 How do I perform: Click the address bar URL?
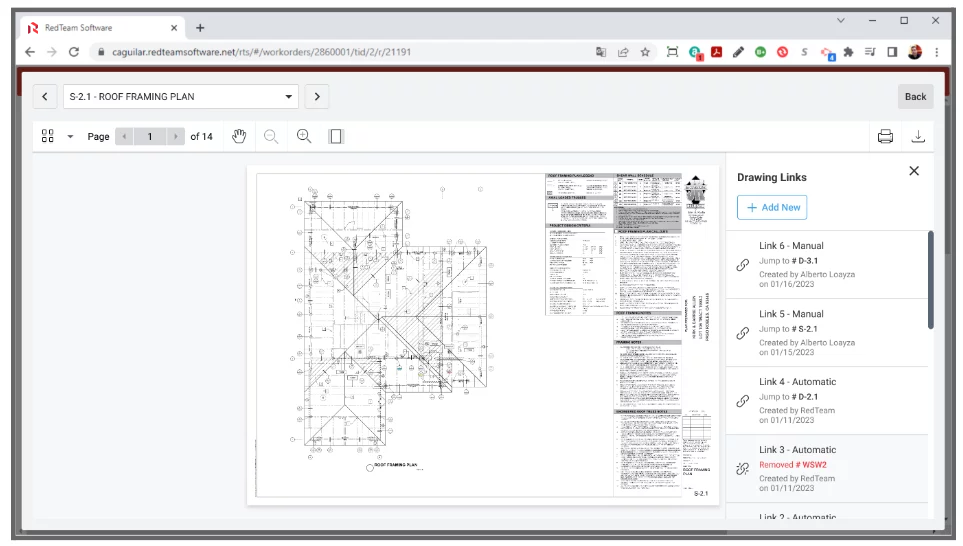[261, 52]
